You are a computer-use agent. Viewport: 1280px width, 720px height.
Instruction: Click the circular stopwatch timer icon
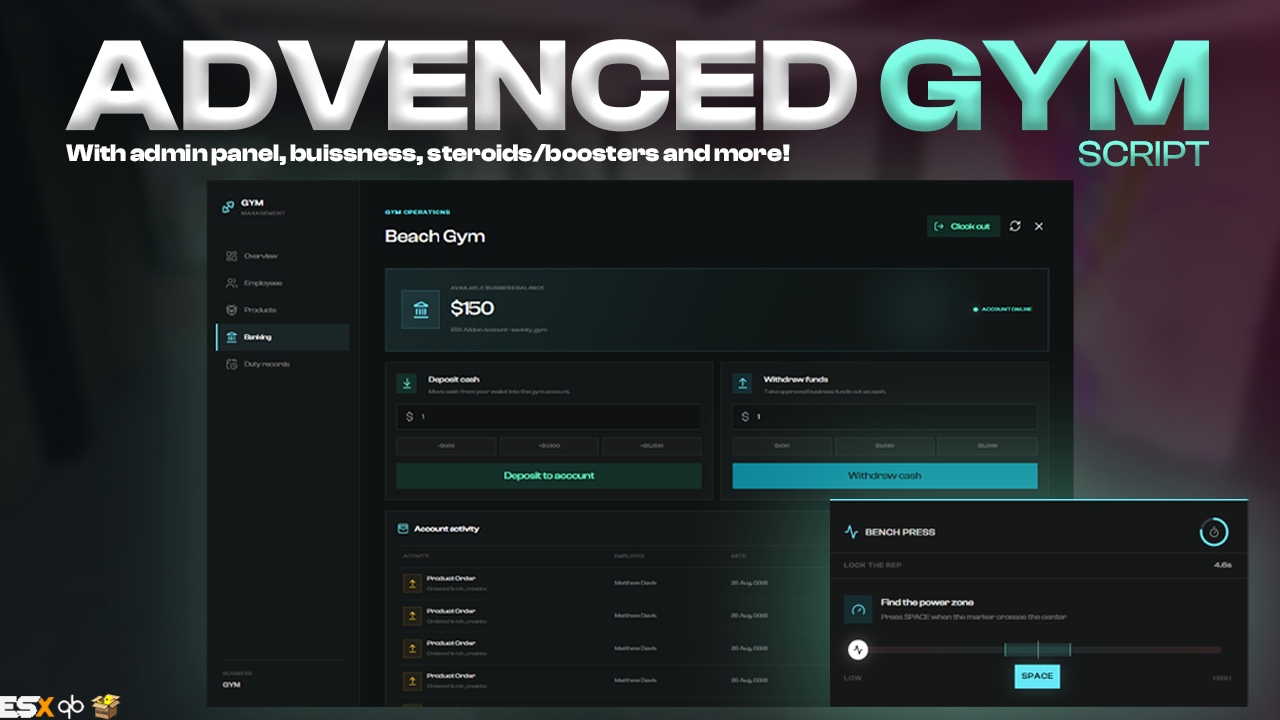pos(1214,532)
